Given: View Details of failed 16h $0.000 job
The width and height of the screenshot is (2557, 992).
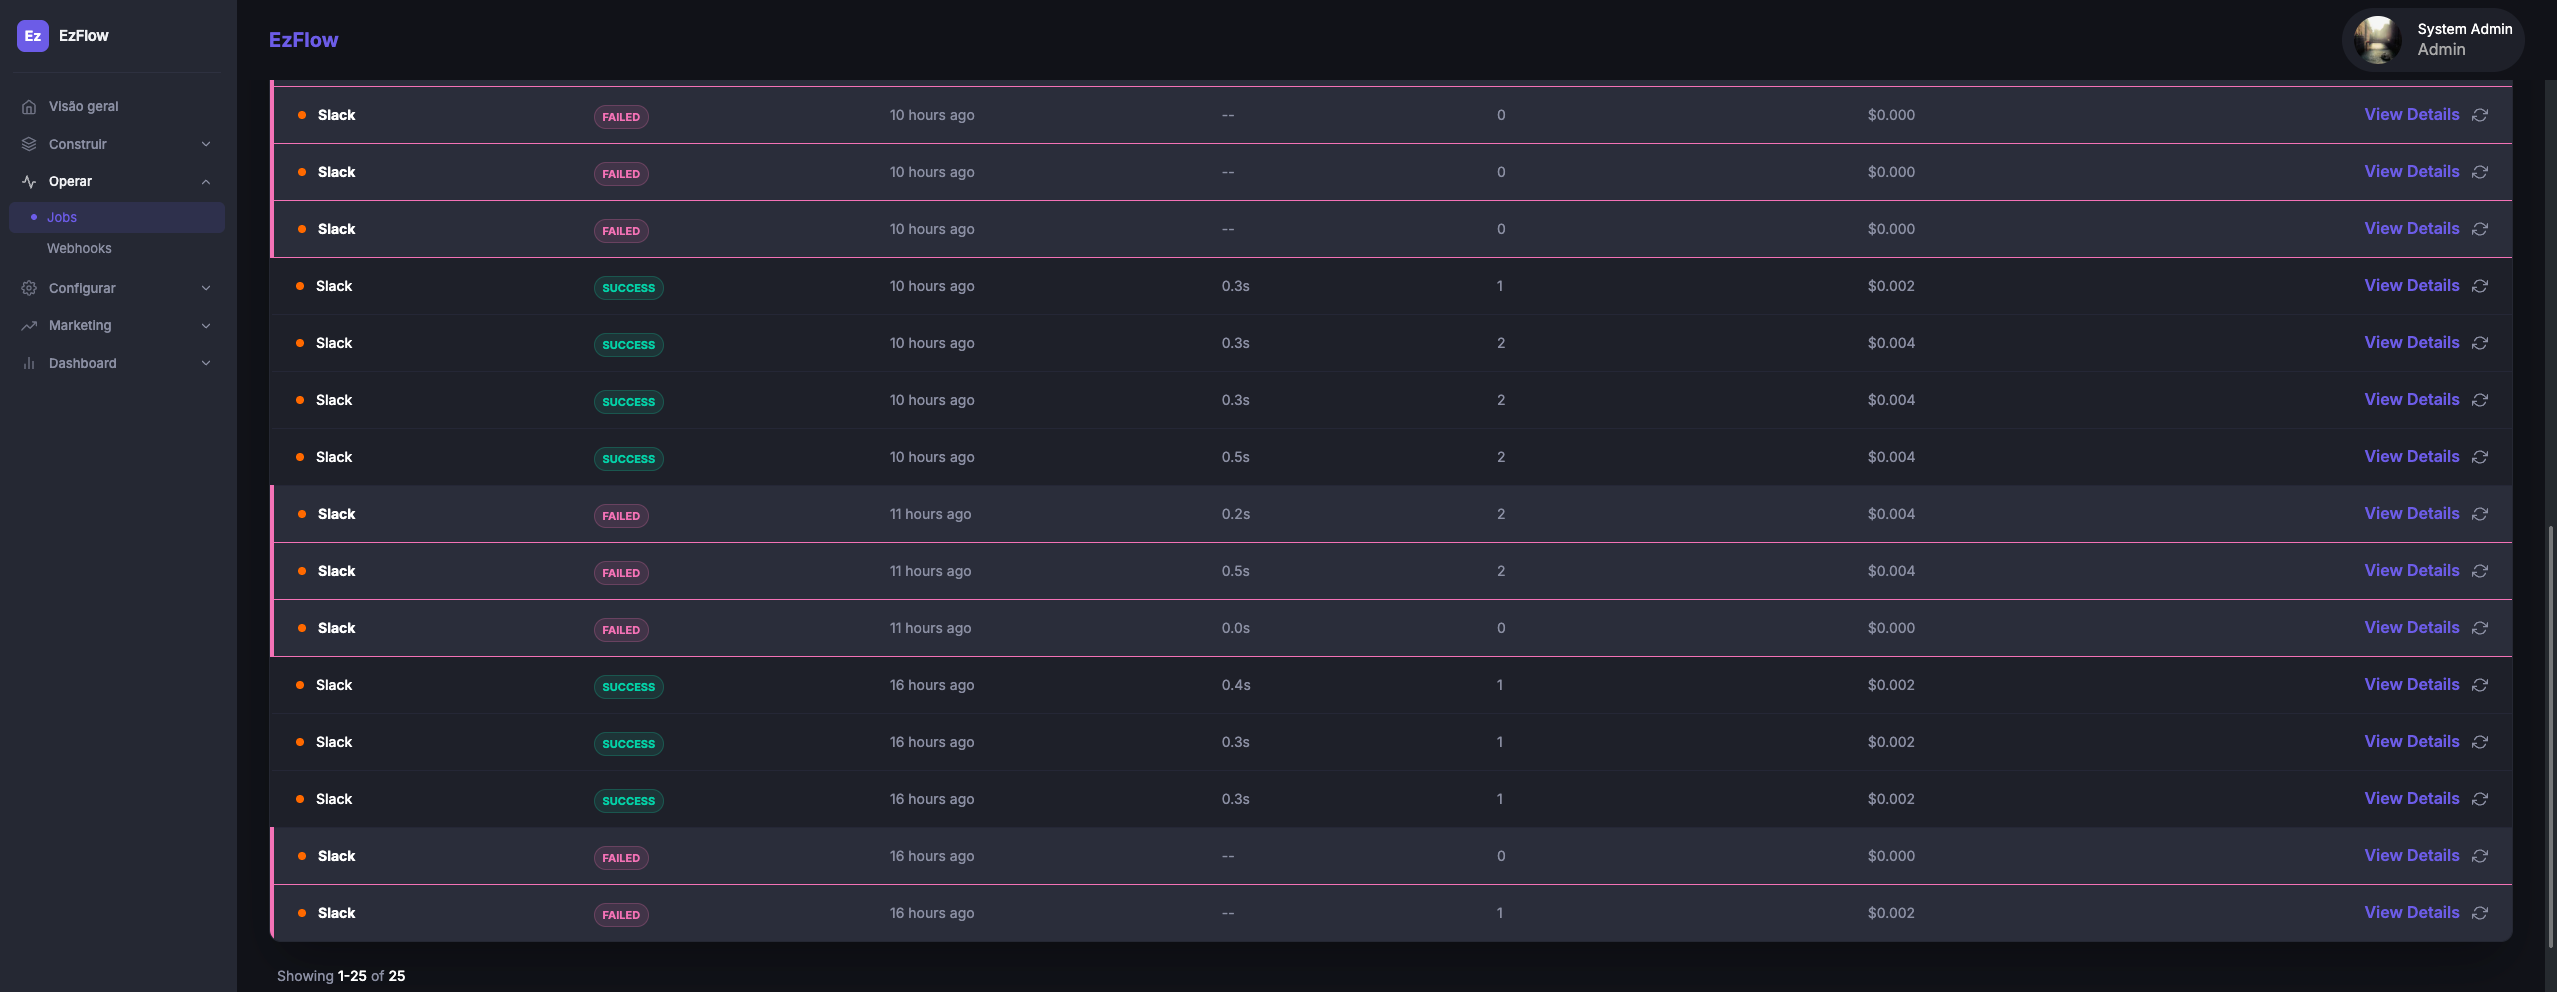Looking at the screenshot, I should click(2411, 855).
